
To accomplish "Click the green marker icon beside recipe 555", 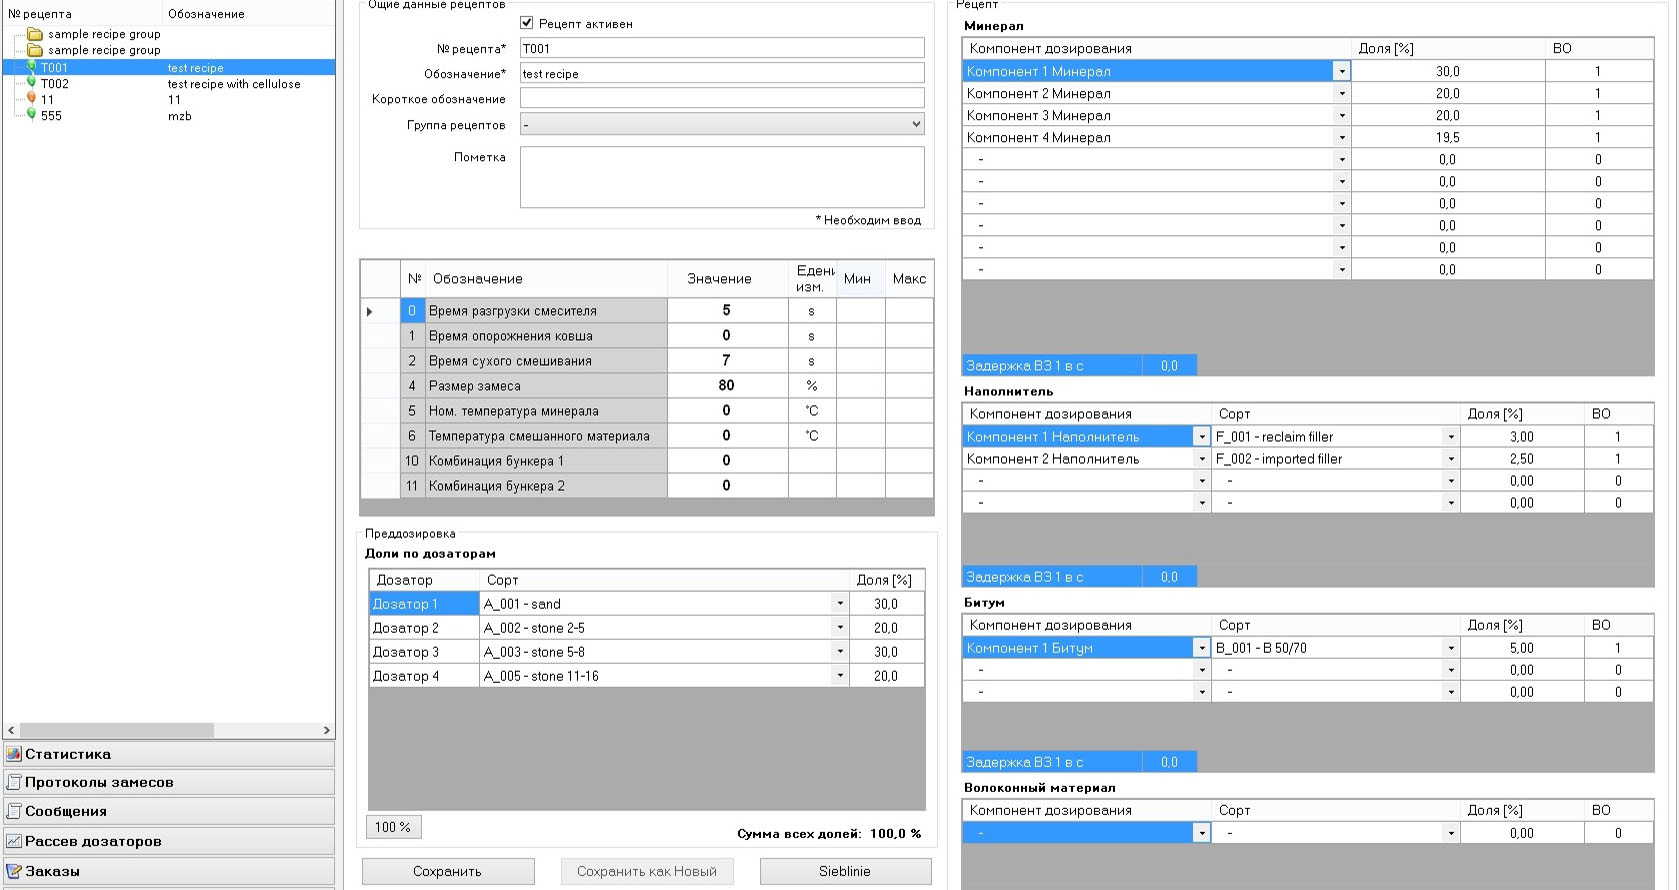I will 31,115.
